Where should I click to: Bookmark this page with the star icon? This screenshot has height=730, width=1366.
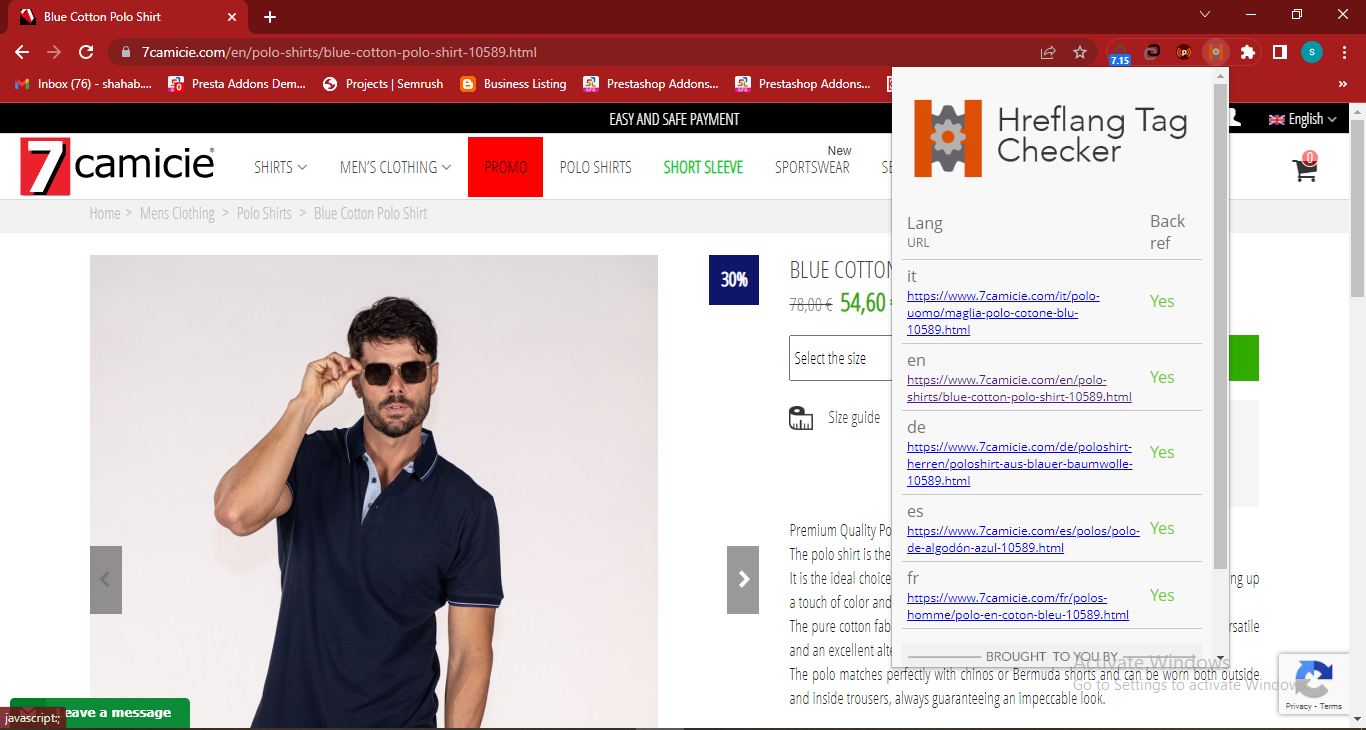pyautogui.click(x=1080, y=52)
